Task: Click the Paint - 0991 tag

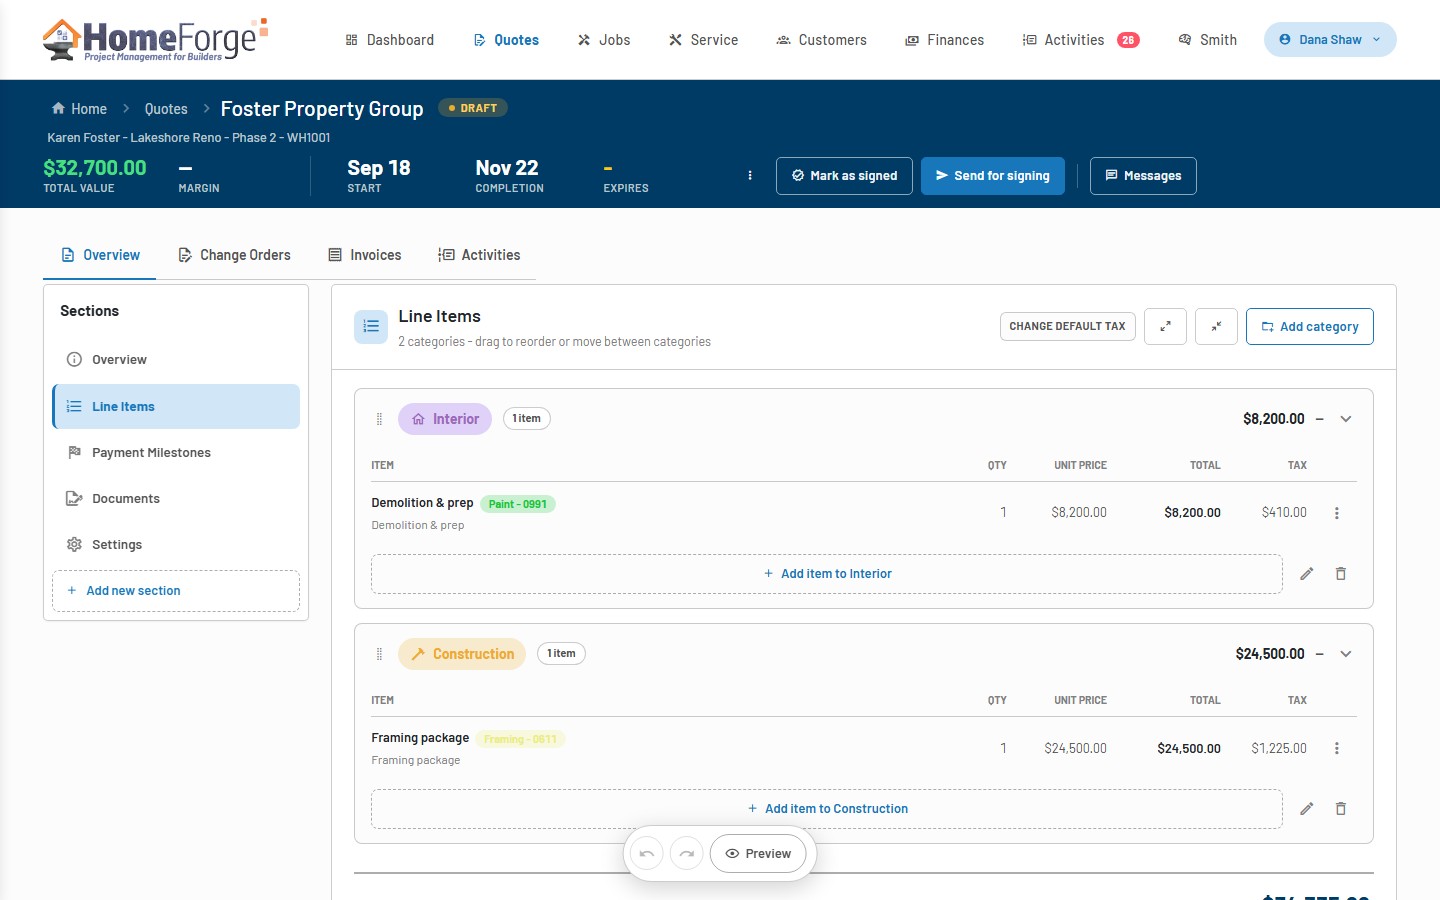Action: tap(518, 504)
